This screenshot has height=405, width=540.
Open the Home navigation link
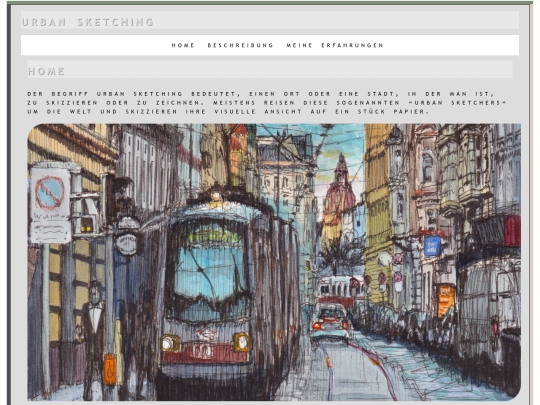pos(183,45)
